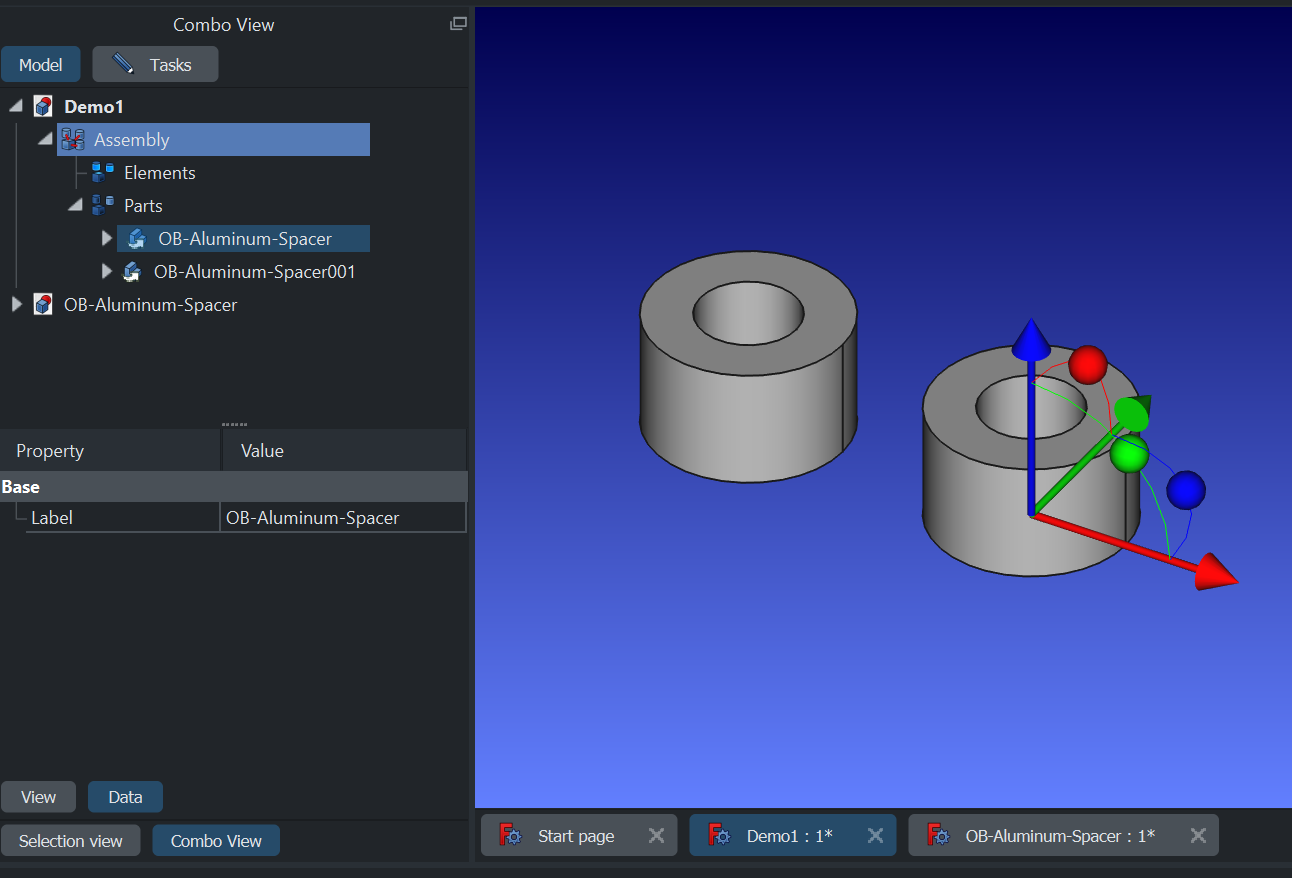
Task: Select OB-Aluminum-Spacer001 in the tree
Action: [255, 272]
